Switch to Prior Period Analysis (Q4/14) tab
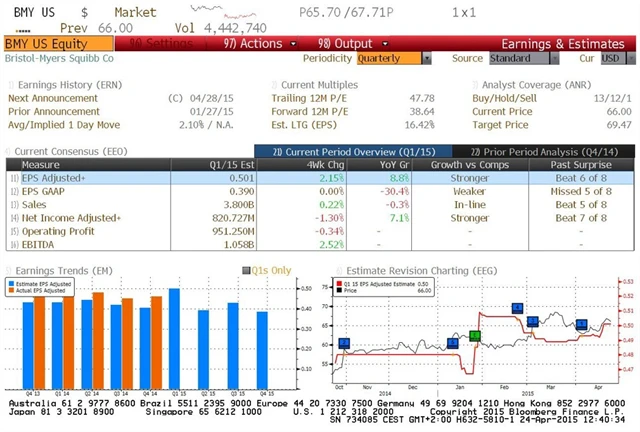The height and width of the screenshot is (432, 640). [x=548, y=150]
